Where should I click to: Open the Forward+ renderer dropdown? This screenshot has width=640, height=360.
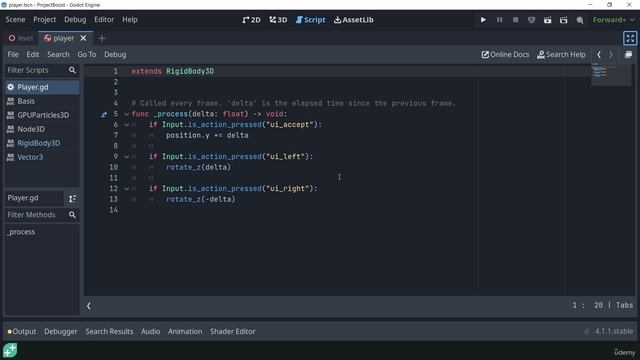point(613,20)
